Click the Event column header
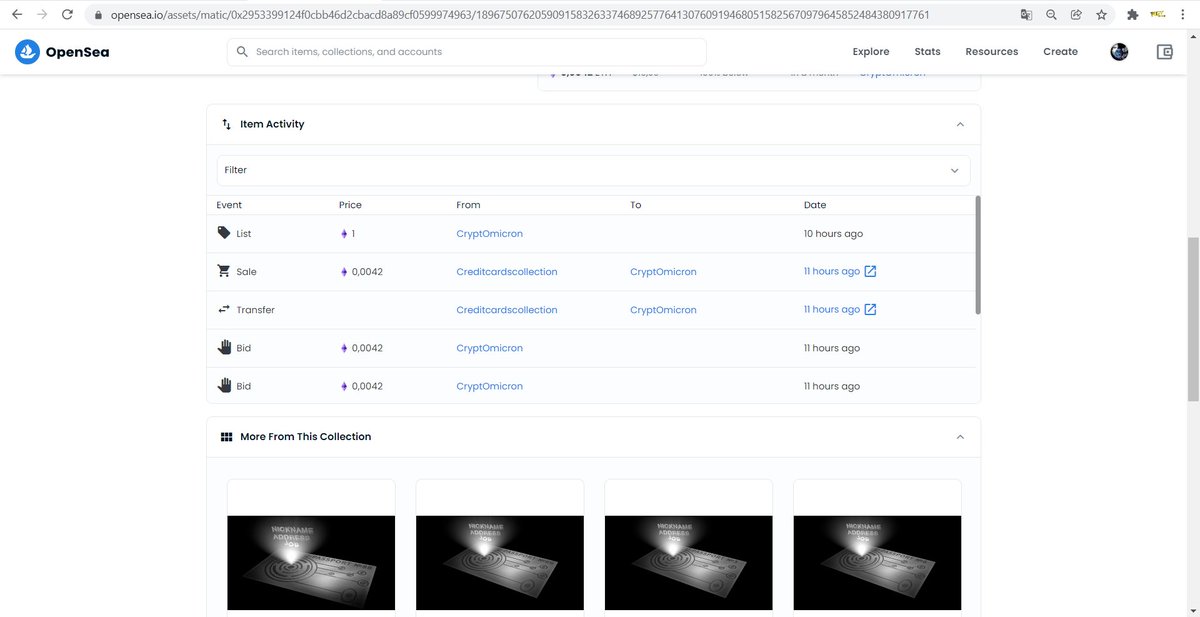 (229, 205)
